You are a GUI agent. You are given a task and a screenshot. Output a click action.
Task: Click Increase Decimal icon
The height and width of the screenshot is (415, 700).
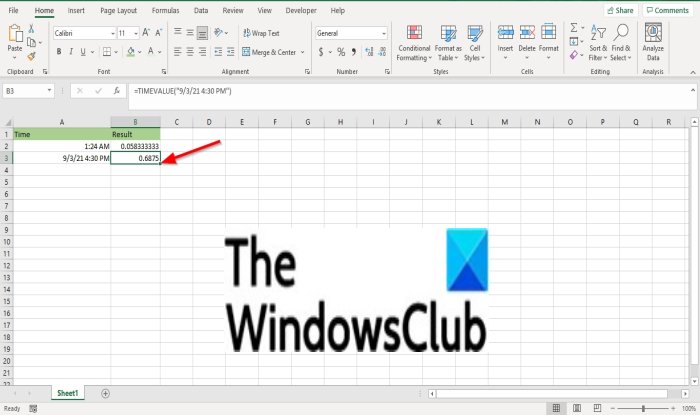coord(369,52)
